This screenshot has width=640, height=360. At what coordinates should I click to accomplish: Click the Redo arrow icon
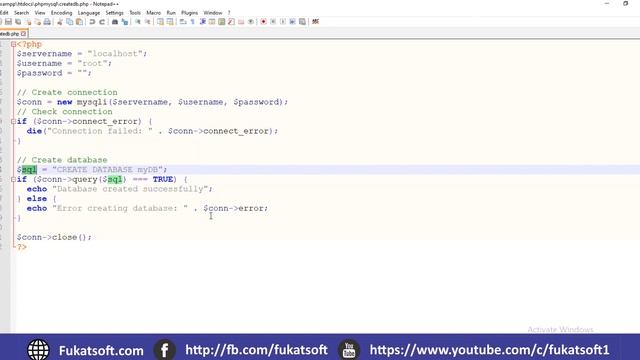click(x=102, y=22)
